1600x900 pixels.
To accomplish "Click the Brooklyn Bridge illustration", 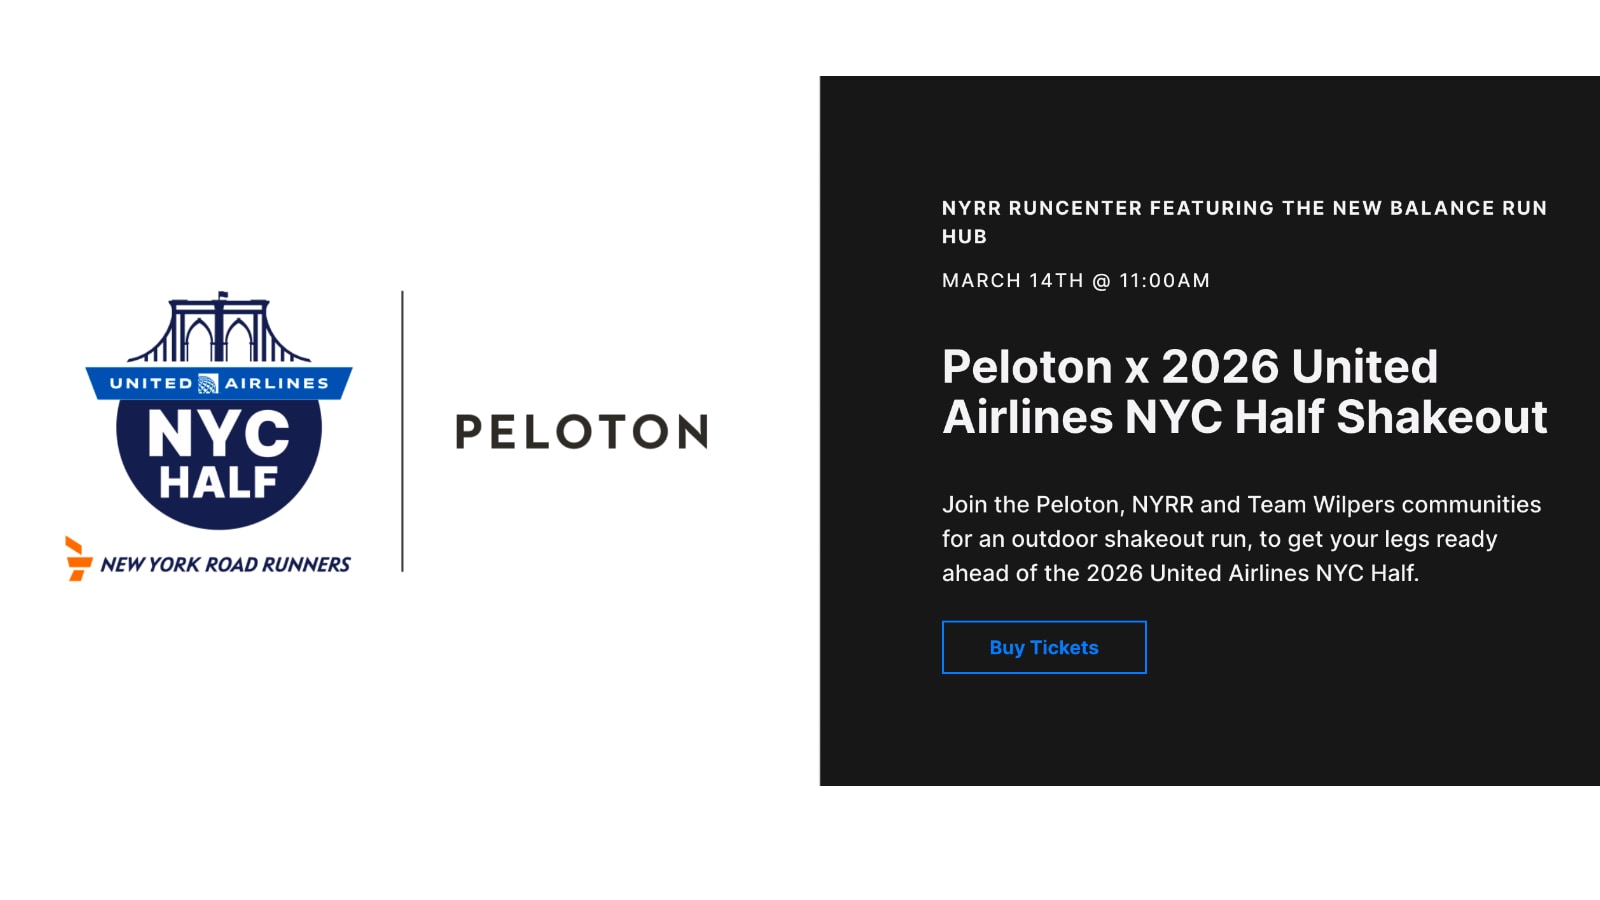I will coord(219,330).
